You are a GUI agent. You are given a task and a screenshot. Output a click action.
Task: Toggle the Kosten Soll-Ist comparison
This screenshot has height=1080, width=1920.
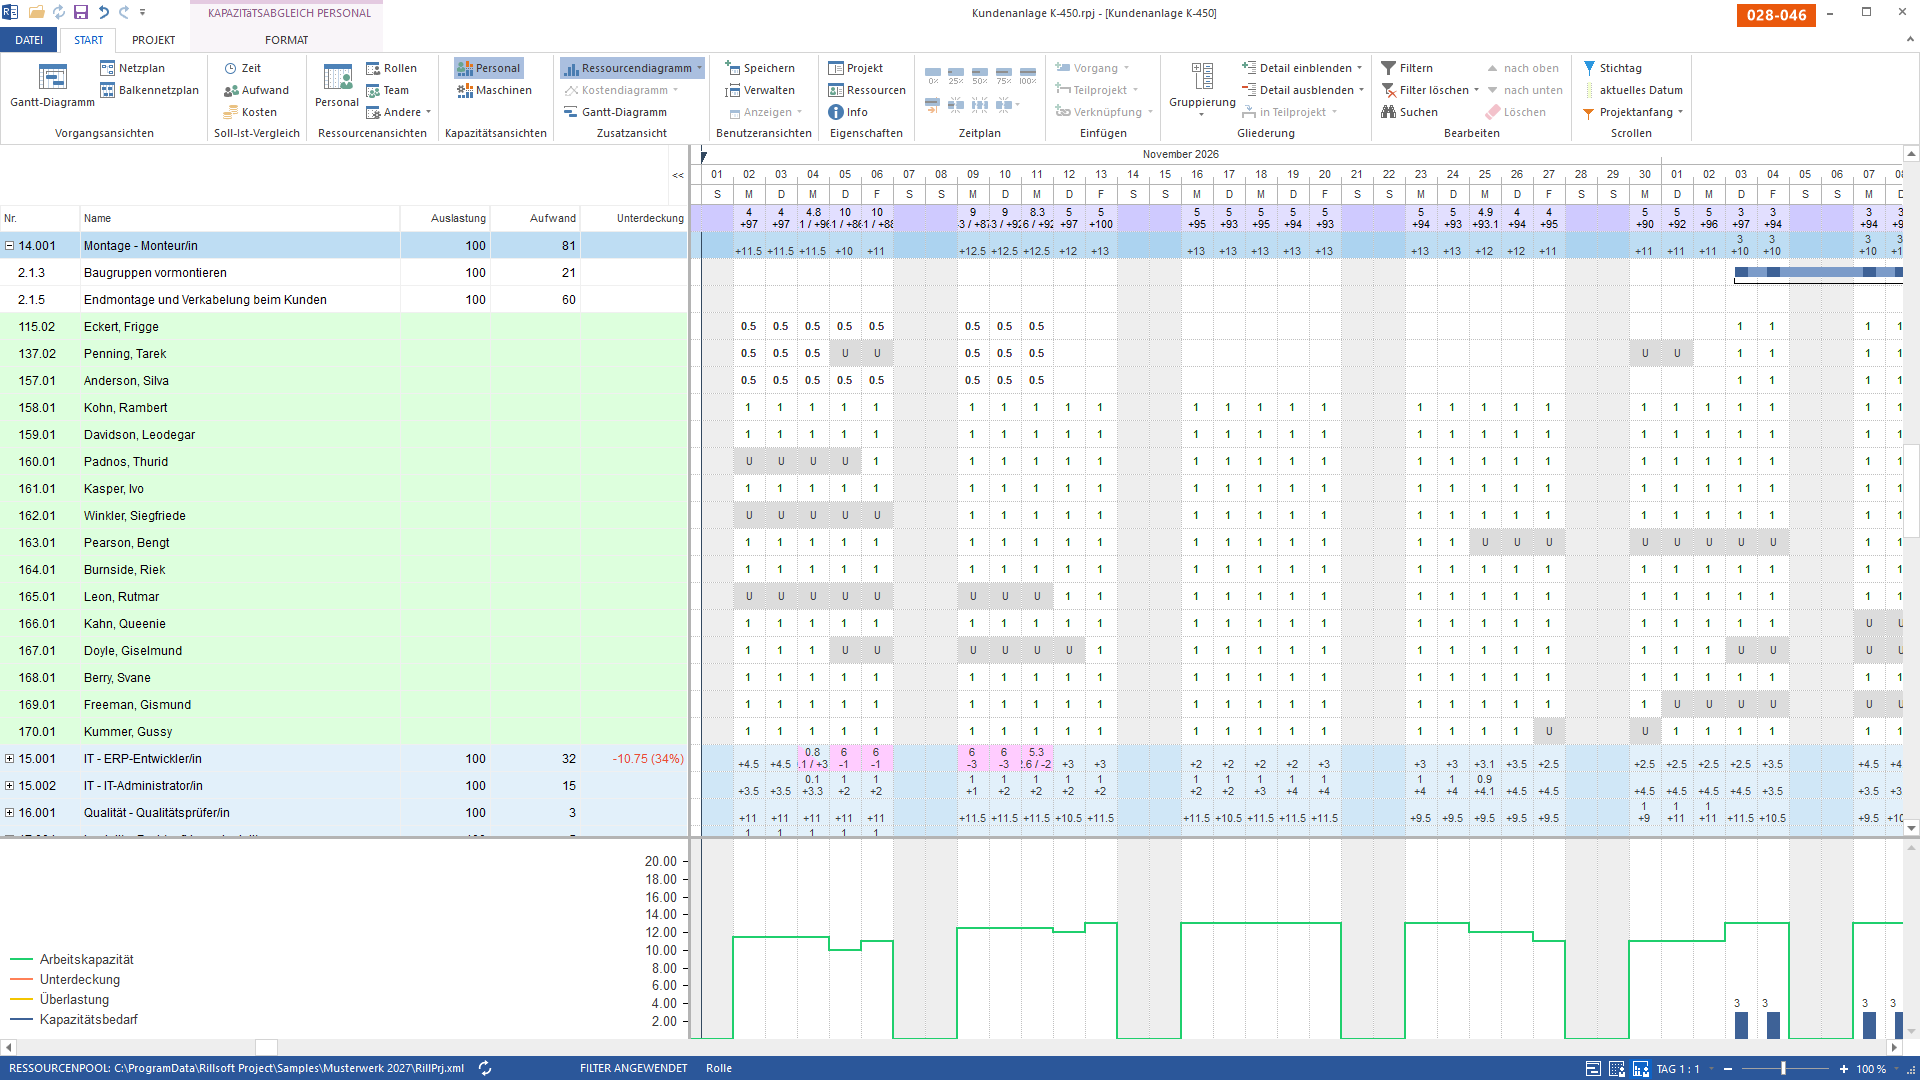pos(250,112)
